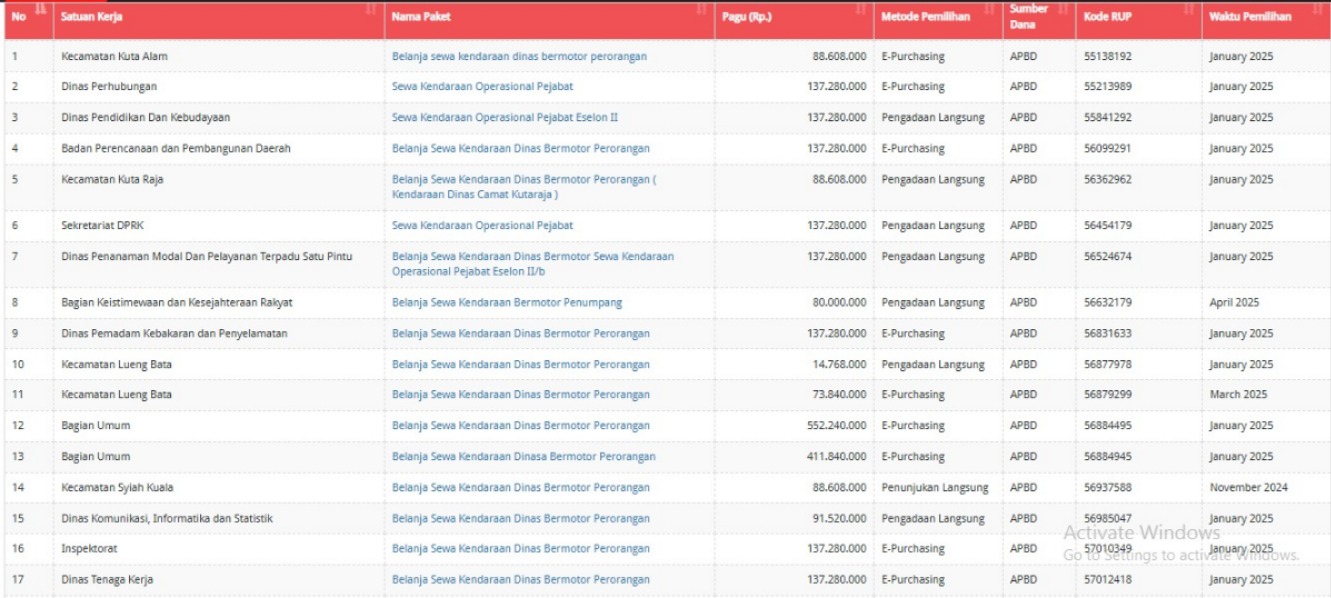Screen dimensions: 1331x598
Task: Open Dinas Penanaman Modal's Eselon II/b package link
Action: (533, 264)
